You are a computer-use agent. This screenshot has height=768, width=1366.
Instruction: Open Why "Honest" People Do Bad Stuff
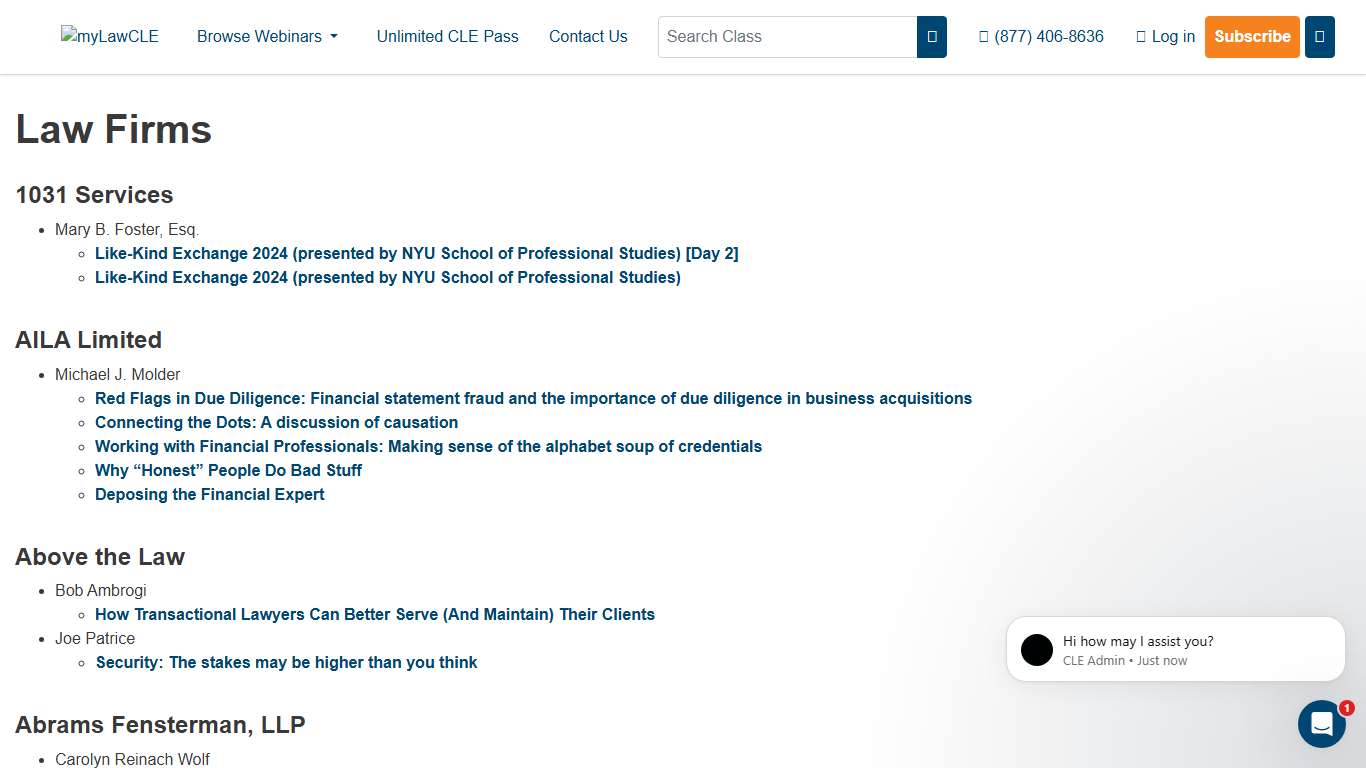228,471
